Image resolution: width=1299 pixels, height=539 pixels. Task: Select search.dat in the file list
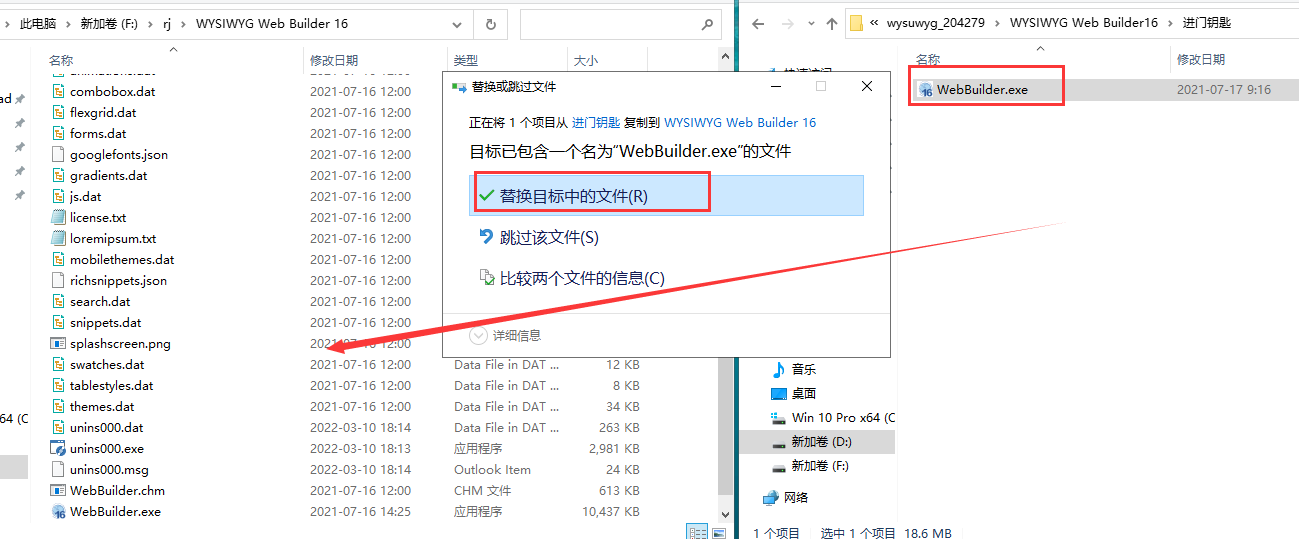(100, 301)
